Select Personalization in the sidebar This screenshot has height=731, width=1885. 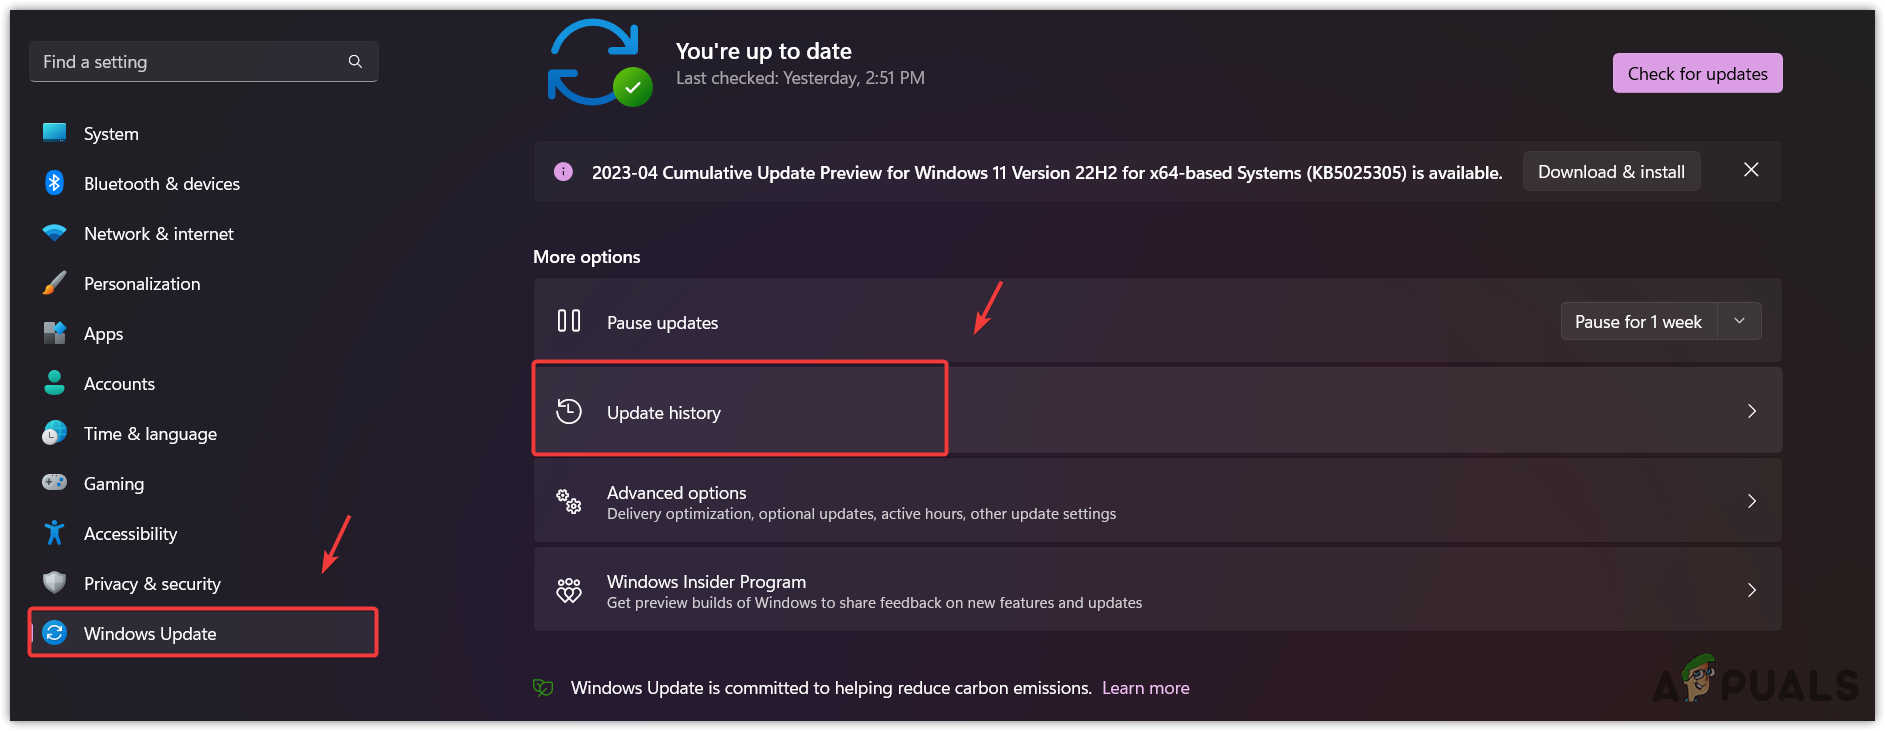[204, 283]
